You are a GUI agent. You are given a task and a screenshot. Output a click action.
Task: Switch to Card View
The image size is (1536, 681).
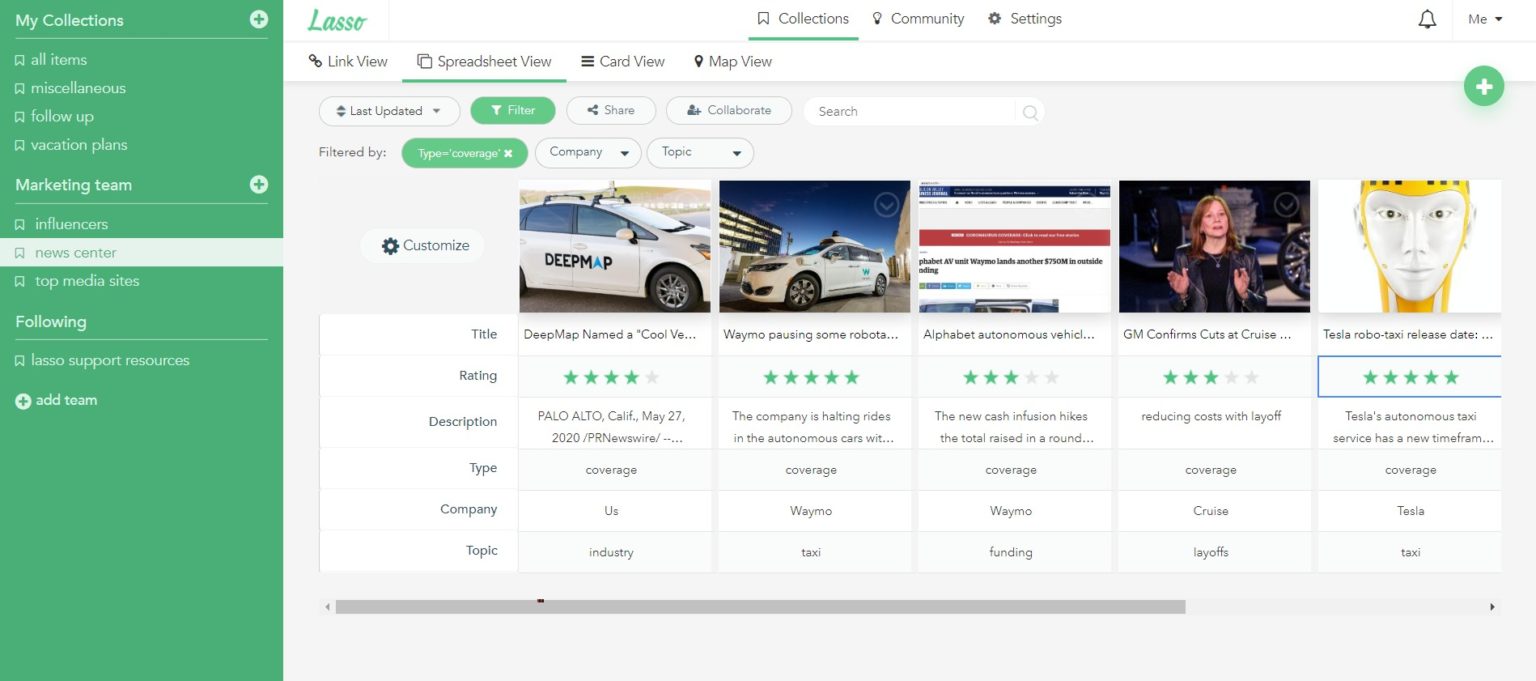pos(622,61)
